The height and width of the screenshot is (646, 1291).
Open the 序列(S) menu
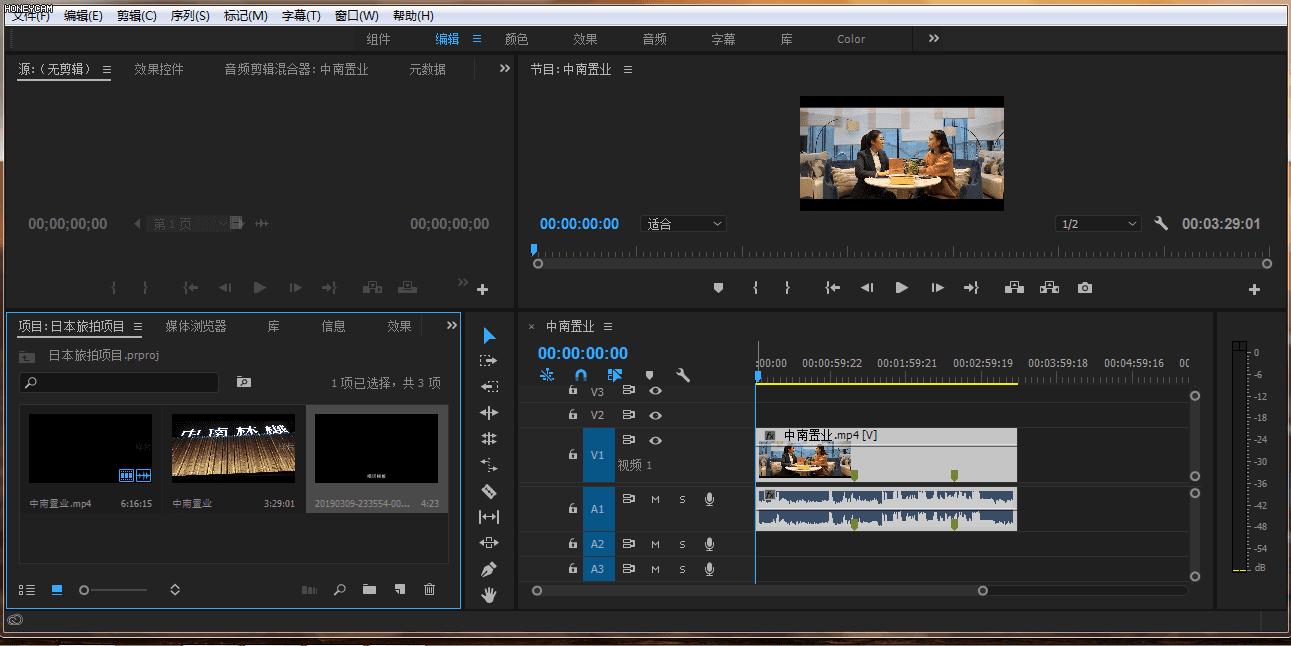[190, 15]
